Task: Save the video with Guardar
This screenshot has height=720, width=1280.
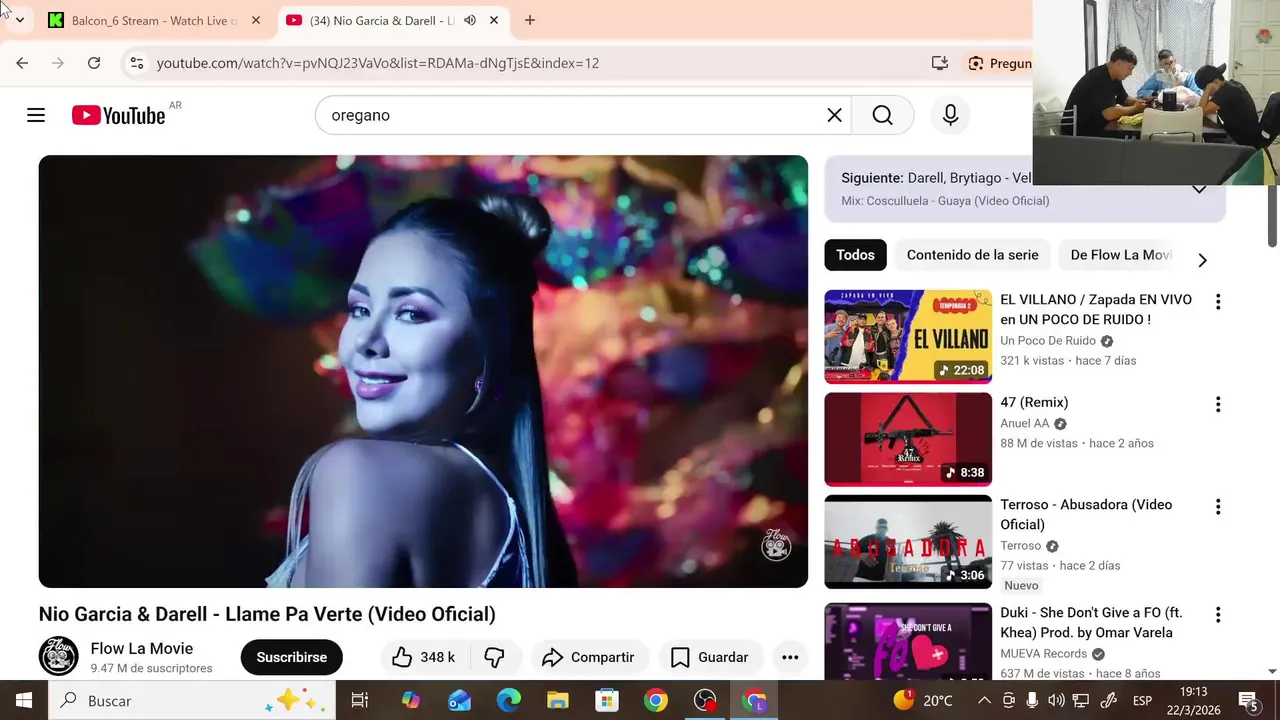Action: coord(709,657)
